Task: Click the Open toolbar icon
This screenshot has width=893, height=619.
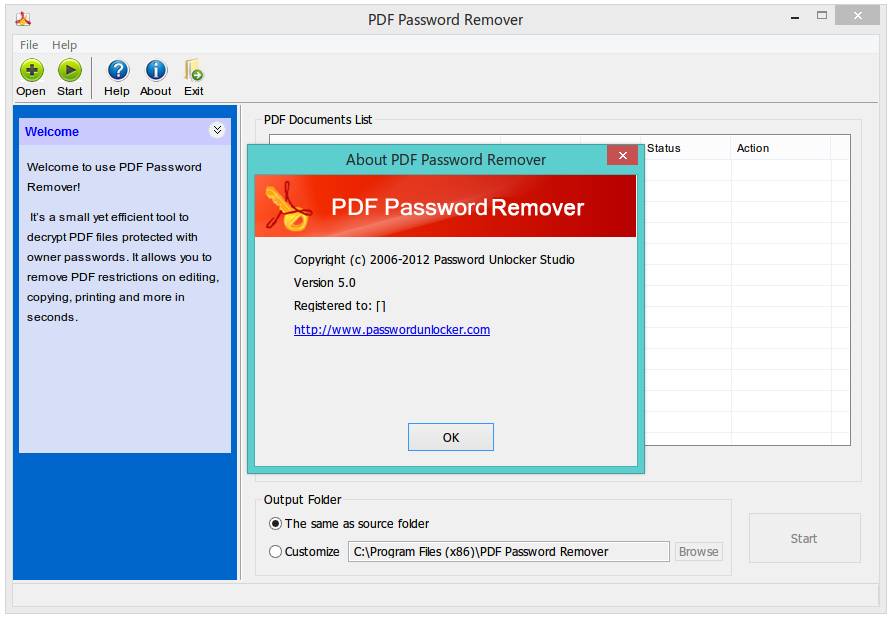Action: coord(30,72)
